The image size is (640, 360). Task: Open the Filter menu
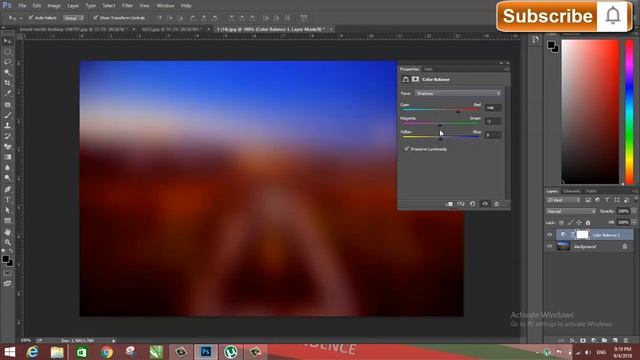click(127, 6)
